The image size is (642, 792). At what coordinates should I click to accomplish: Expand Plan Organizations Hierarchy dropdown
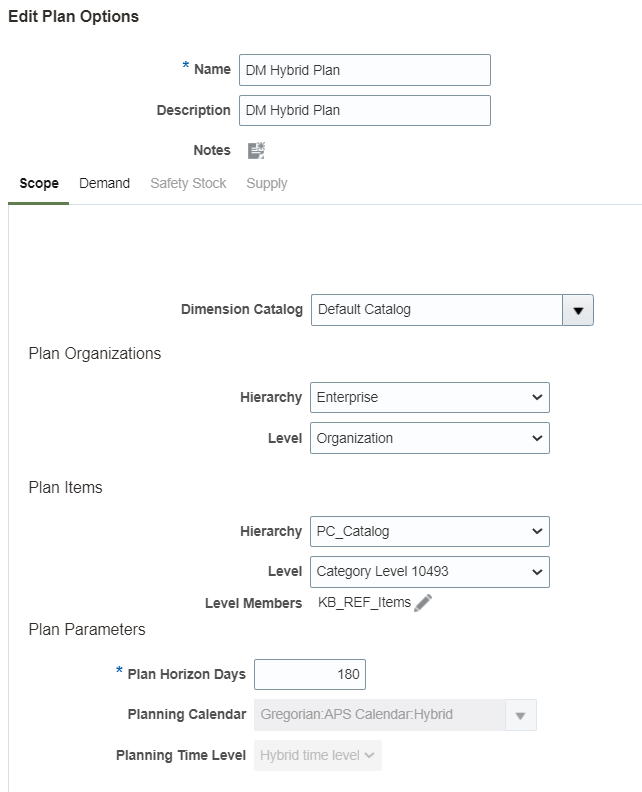click(430, 398)
